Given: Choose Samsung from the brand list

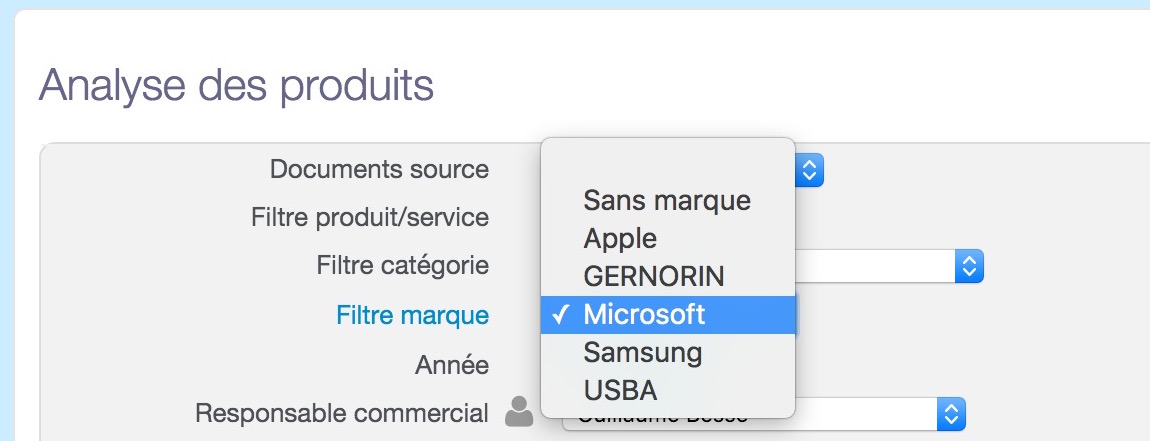Looking at the screenshot, I should tap(668, 353).
